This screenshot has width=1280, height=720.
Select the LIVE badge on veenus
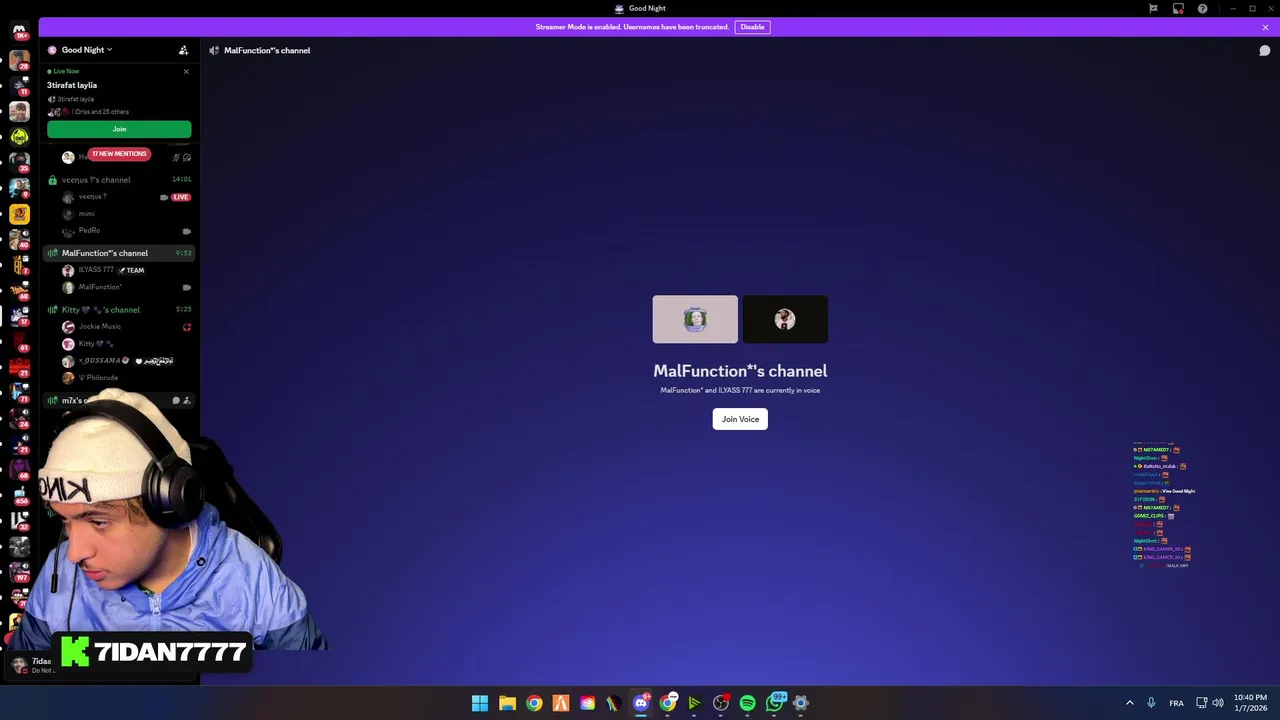(x=181, y=197)
